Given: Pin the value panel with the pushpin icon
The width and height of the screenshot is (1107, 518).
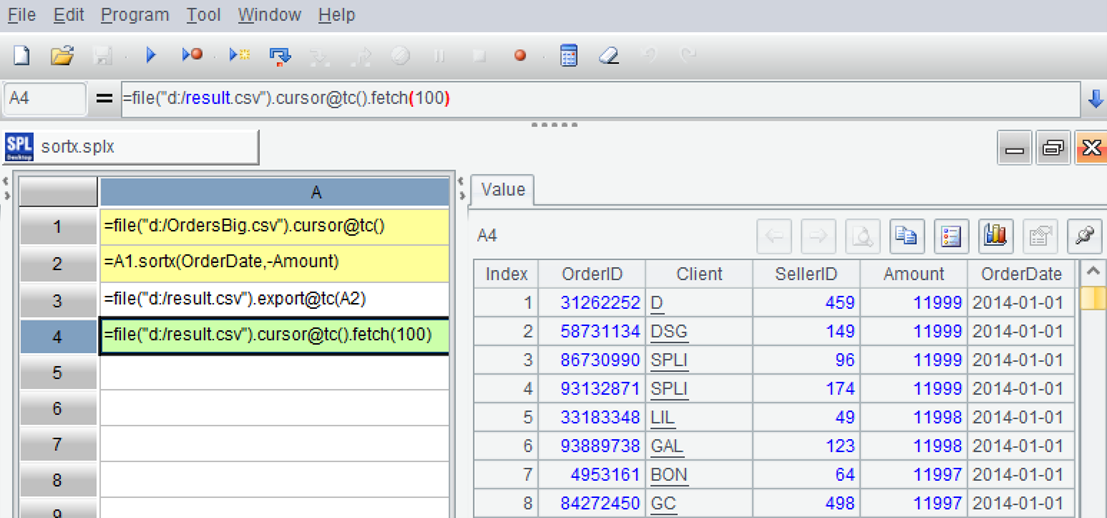Looking at the screenshot, I should [1083, 236].
